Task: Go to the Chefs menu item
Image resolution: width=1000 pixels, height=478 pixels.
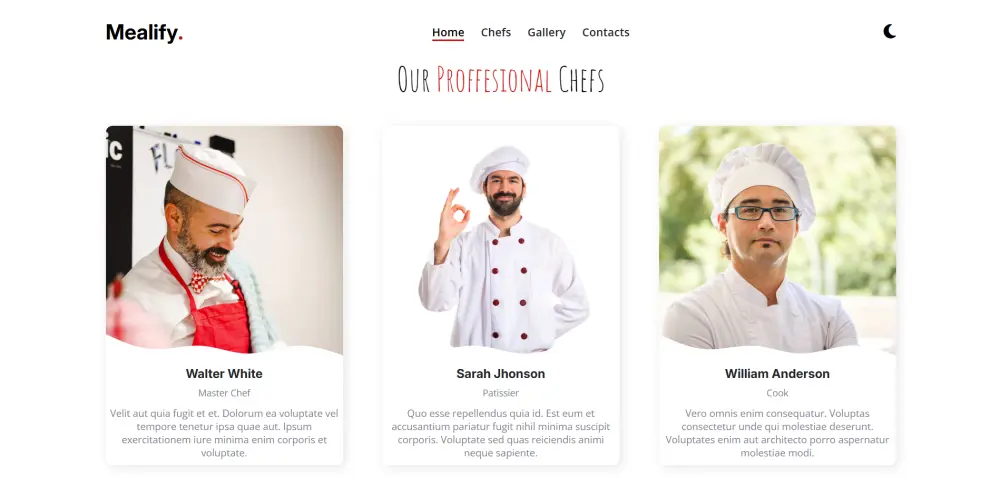Action: (x=496, y=32)
